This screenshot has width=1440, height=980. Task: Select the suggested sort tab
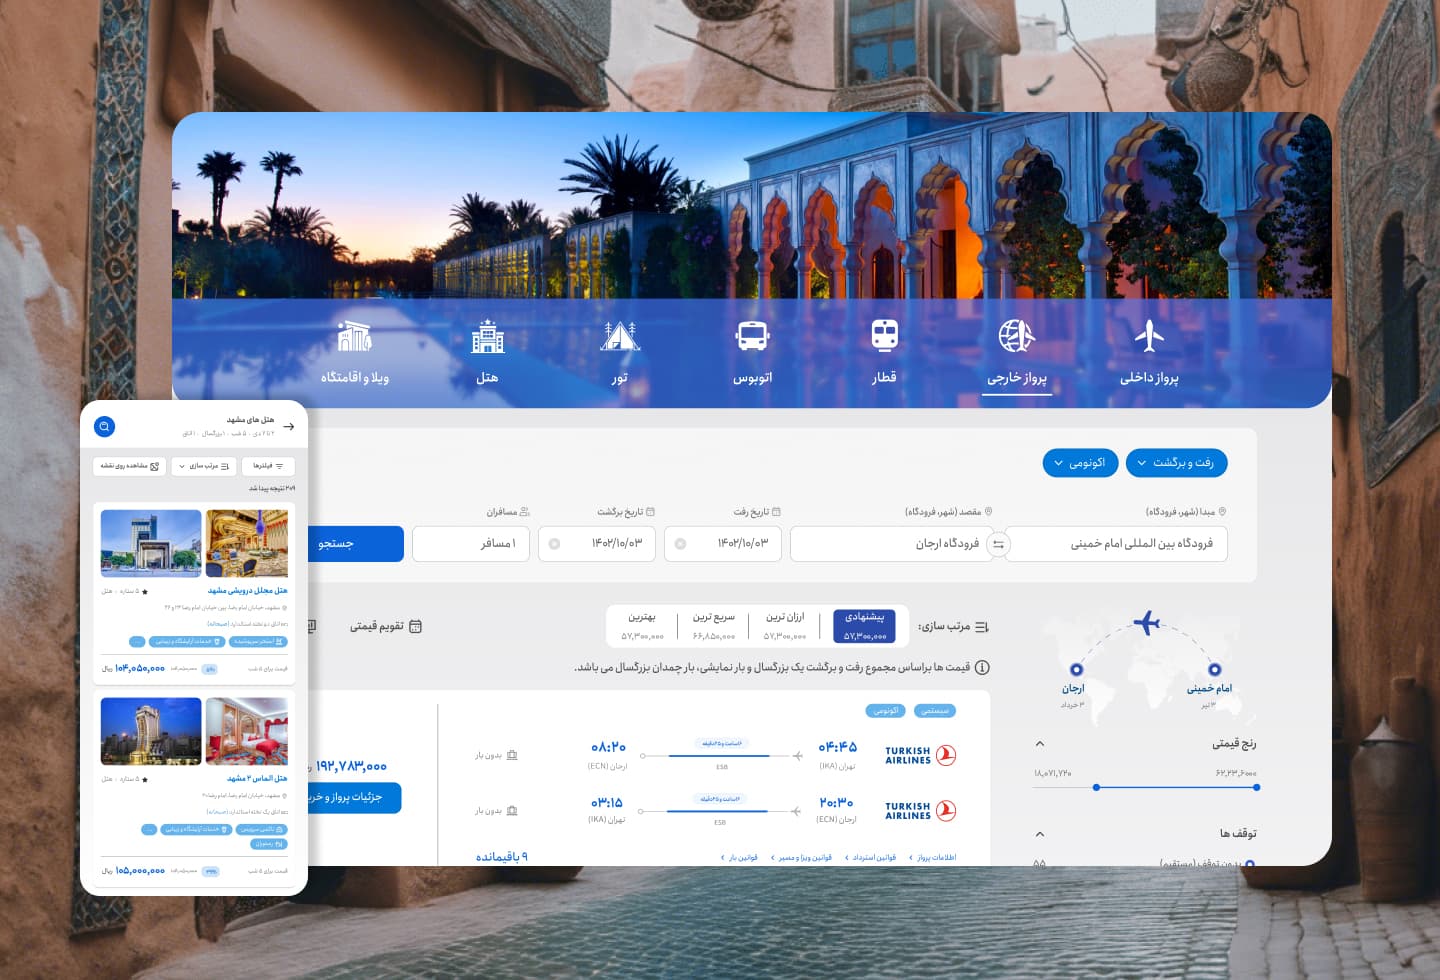tap(864, 626)
